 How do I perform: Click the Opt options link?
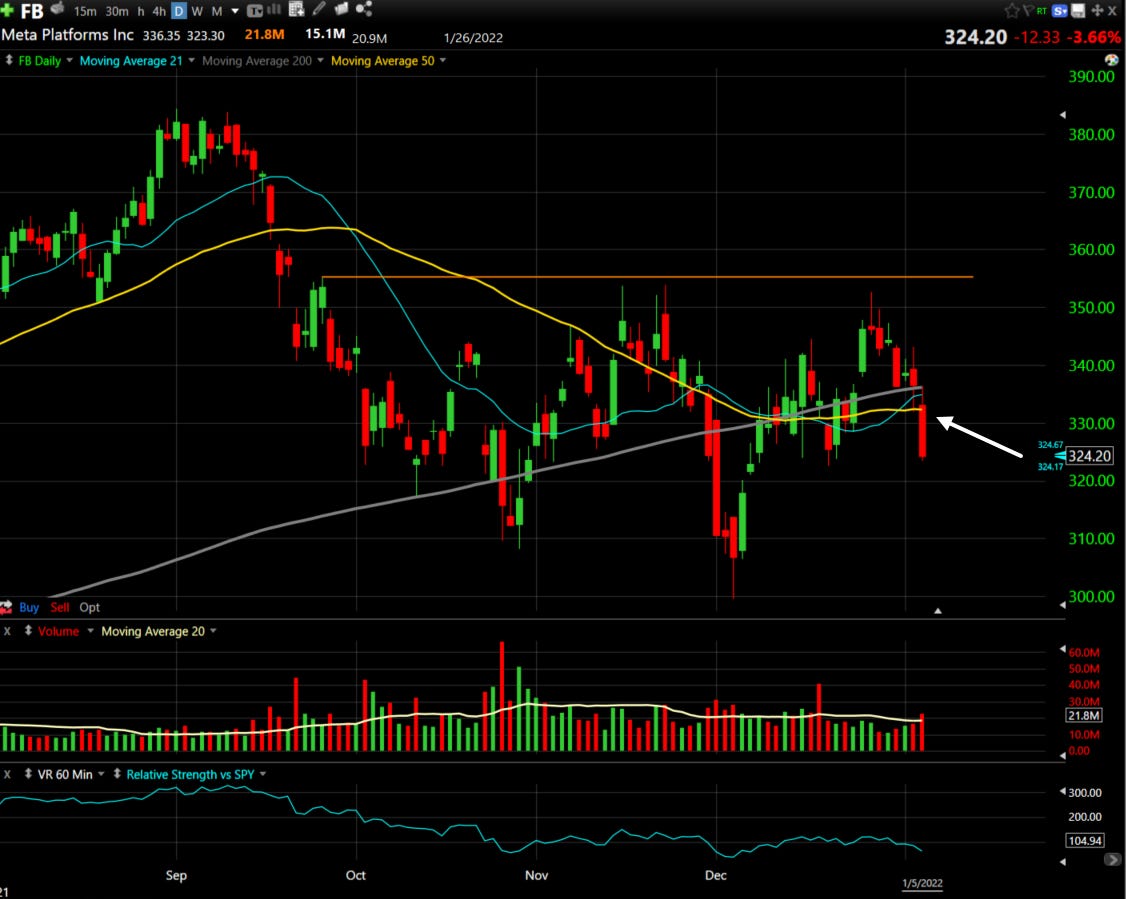(x=90, y=607)
